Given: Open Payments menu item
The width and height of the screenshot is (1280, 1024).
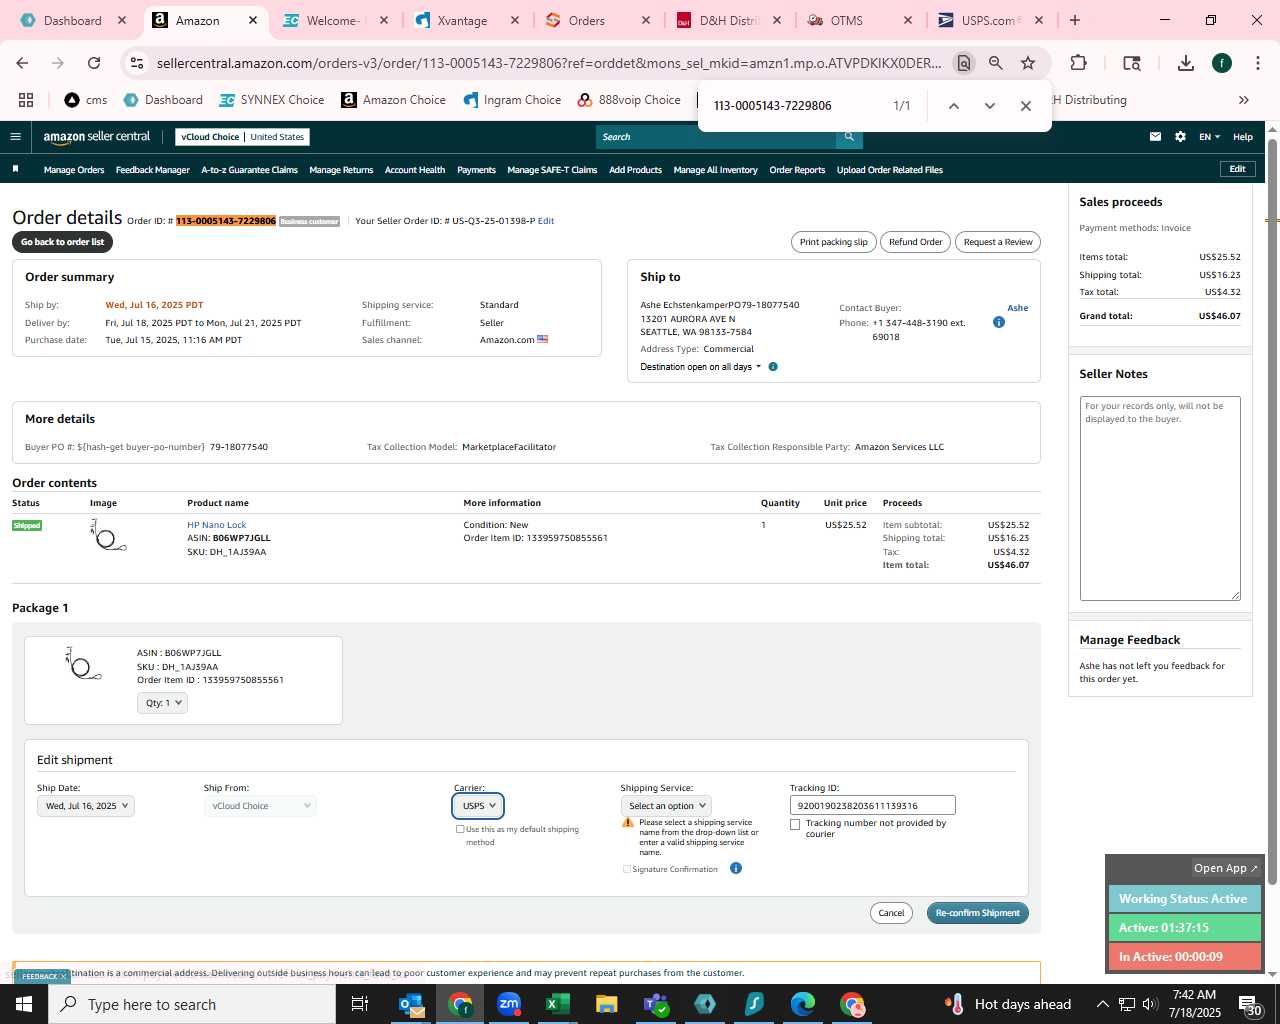Looking at the screenshot, I should [476, 170].
